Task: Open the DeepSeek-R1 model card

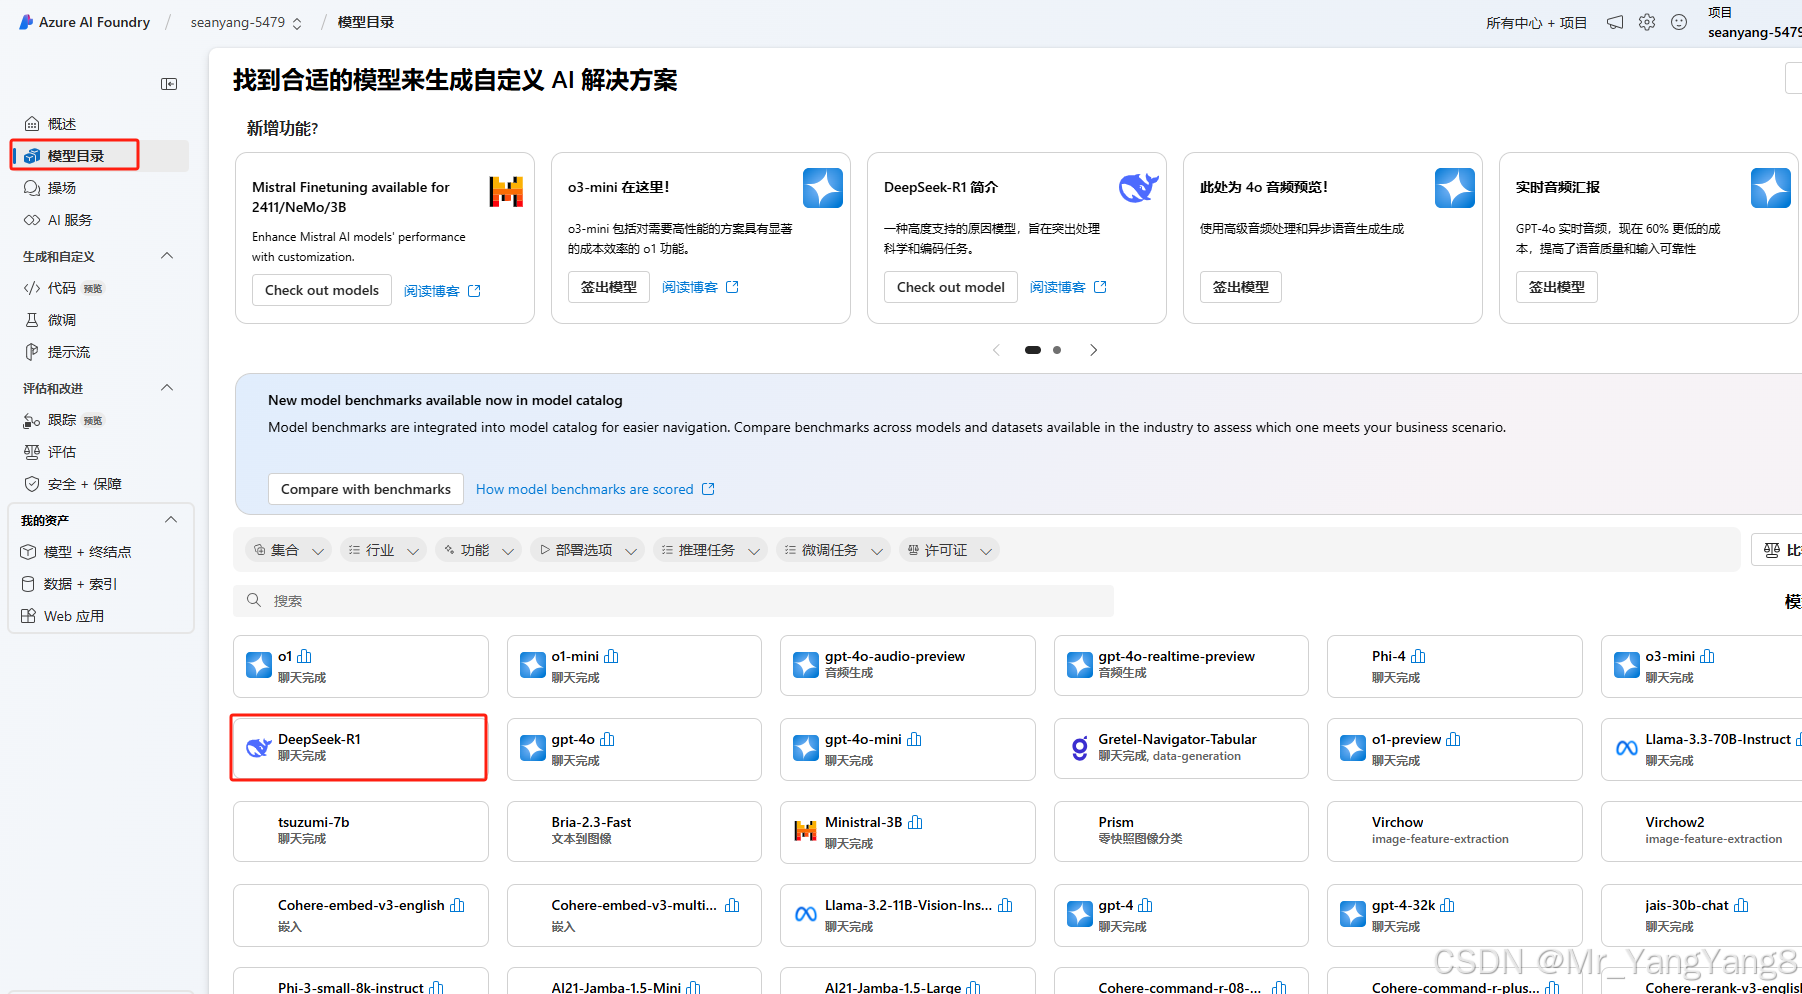Action: [360, 749]
